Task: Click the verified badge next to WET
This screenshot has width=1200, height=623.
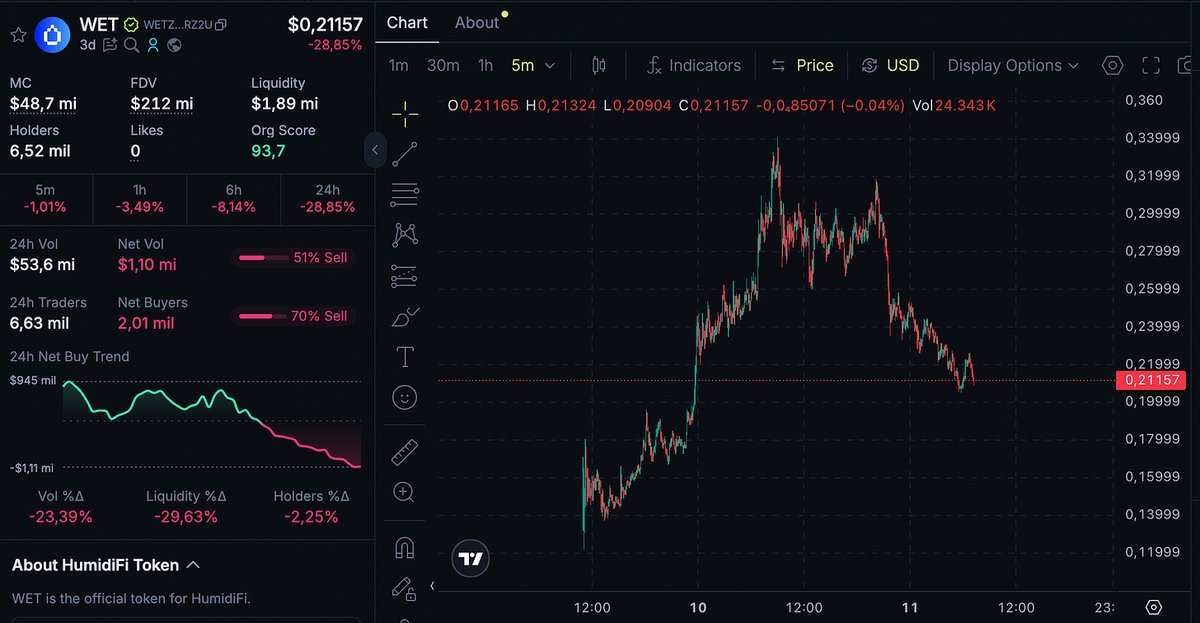Action: pyautogui.click(x=131, y=24)
